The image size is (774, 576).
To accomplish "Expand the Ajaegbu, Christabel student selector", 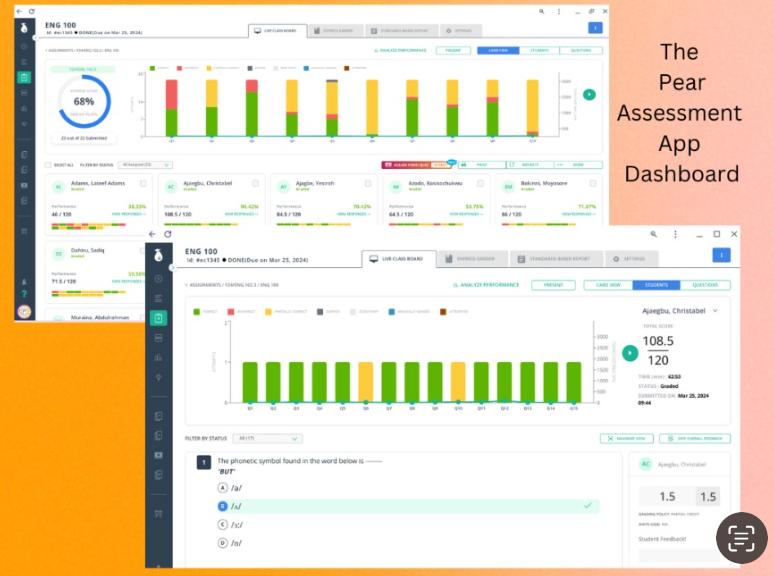I will (x=679, y=311).
